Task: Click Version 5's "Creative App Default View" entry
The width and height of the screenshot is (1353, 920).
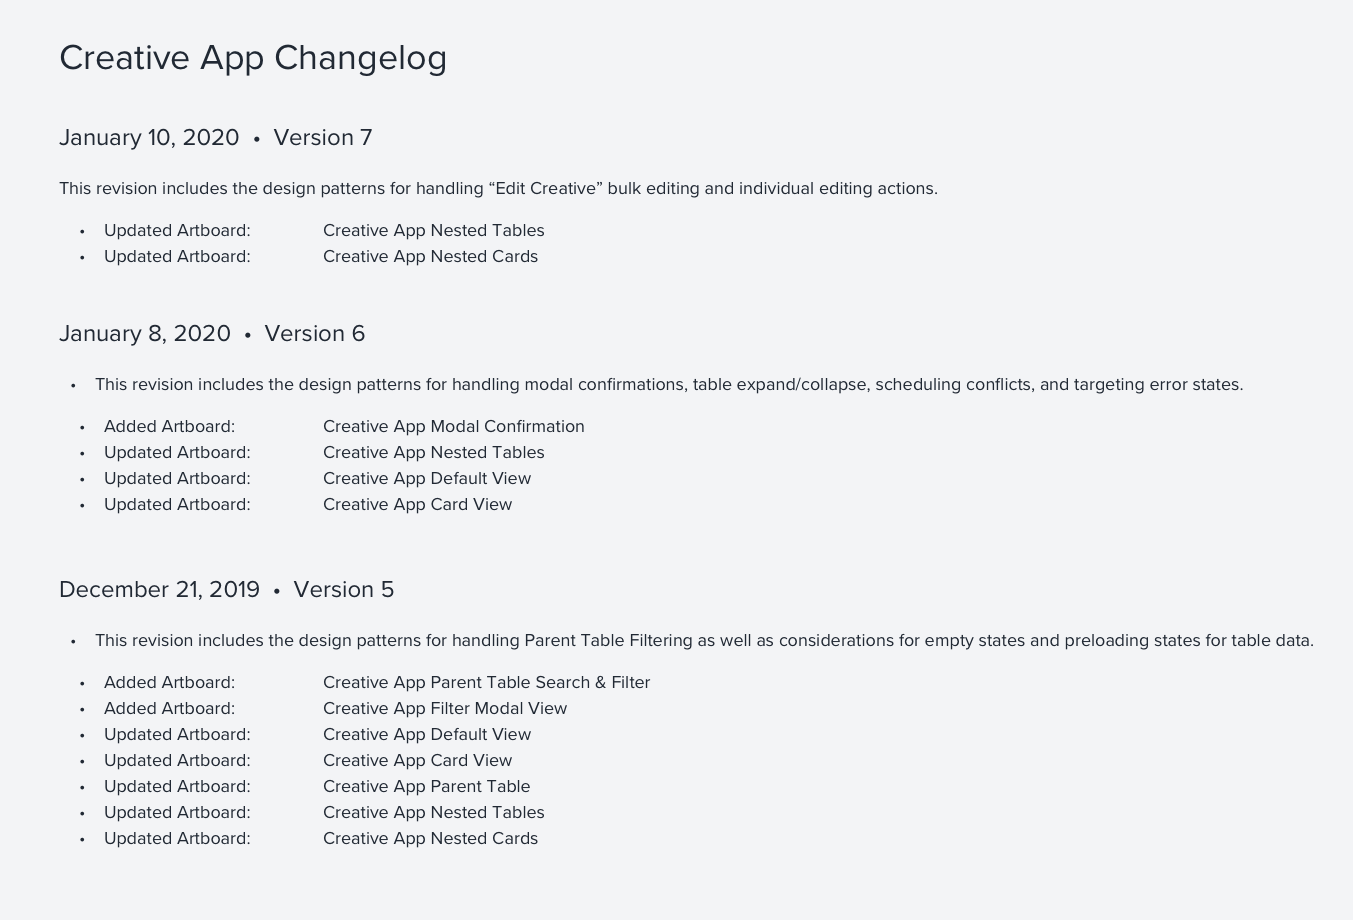Action: coord(426,735)
